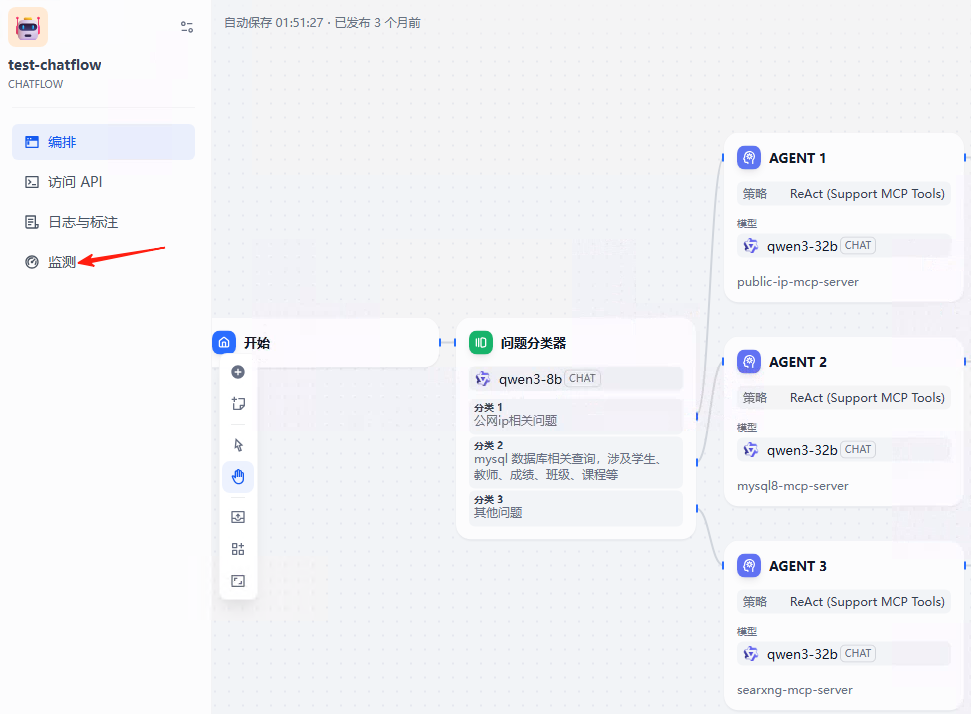Click AGENT 1 策略 ReAct strategy row
The width and height of the screenshot is (971, 714).
click(843, 194)
